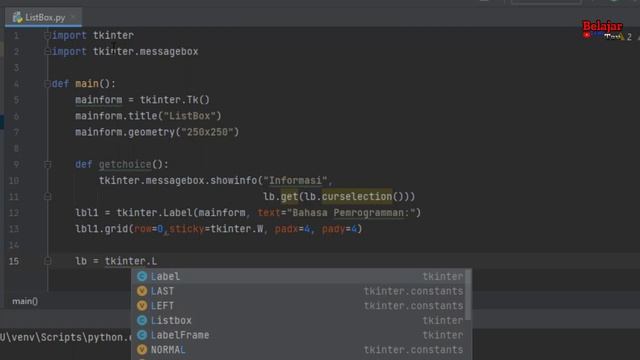Click the fold marker on line 15
This screenshot has height=360, width=640.
pos(47,261)
